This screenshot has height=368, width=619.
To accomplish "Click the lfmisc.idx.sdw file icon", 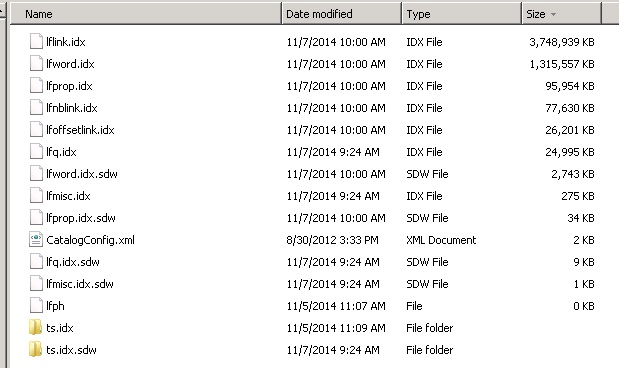I will (x=36, y=284).
